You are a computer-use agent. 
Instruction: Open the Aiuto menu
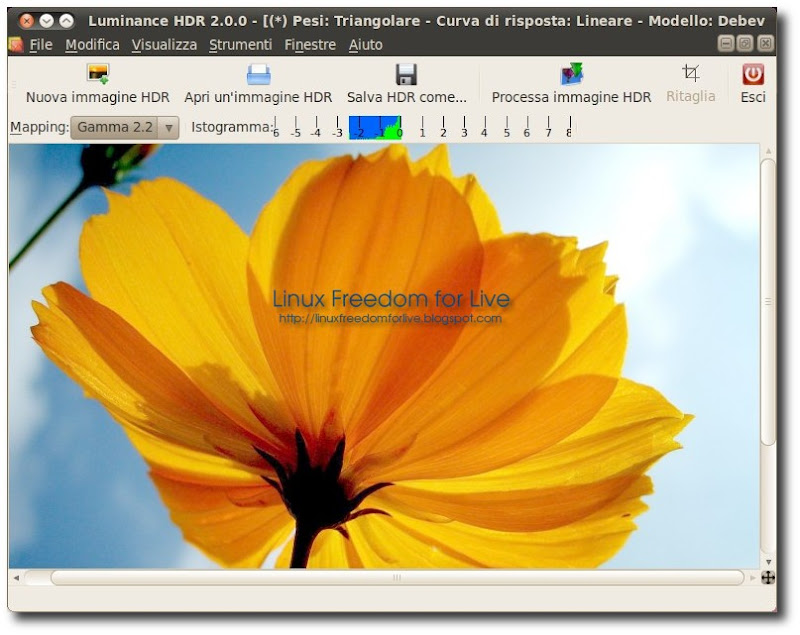pos(365,45)
